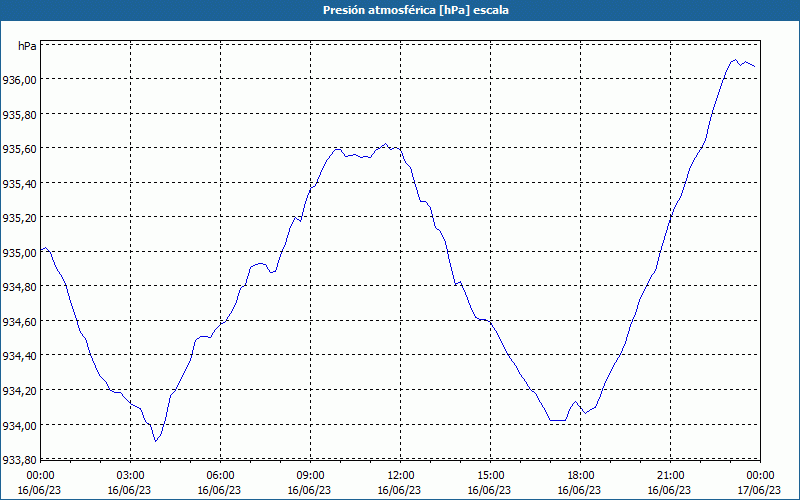The width and height of the screenshot is (800, 500).
Task: Click the 06:00 time axis label
Action: pos(220,476)
